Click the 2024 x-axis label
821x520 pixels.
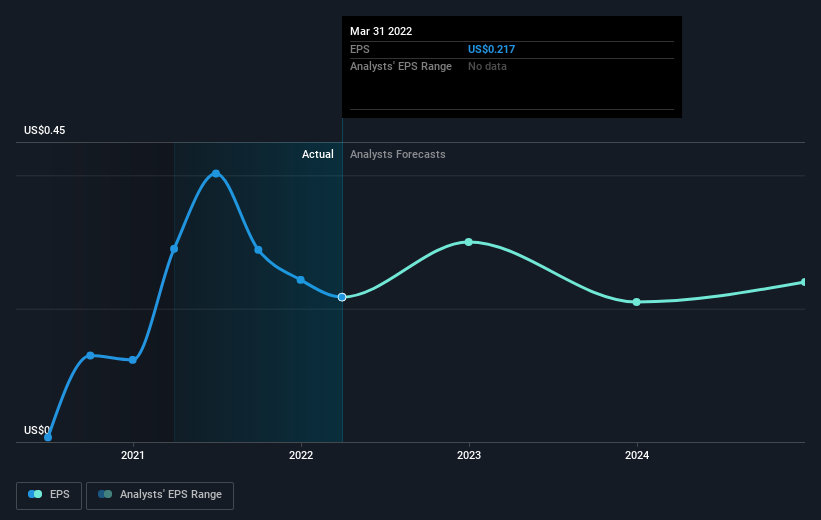coord(637,456)
